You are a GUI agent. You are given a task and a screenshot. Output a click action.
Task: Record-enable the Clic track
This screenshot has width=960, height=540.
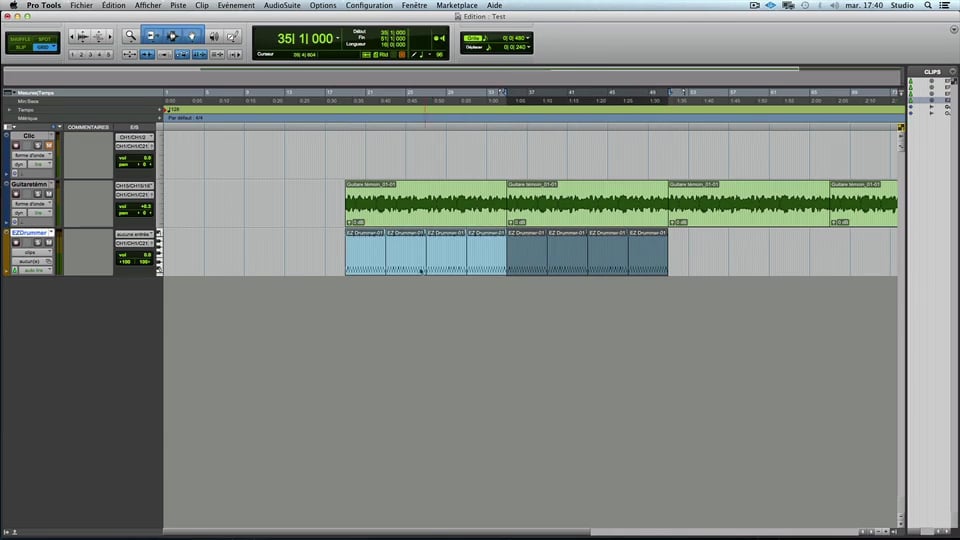17,146
